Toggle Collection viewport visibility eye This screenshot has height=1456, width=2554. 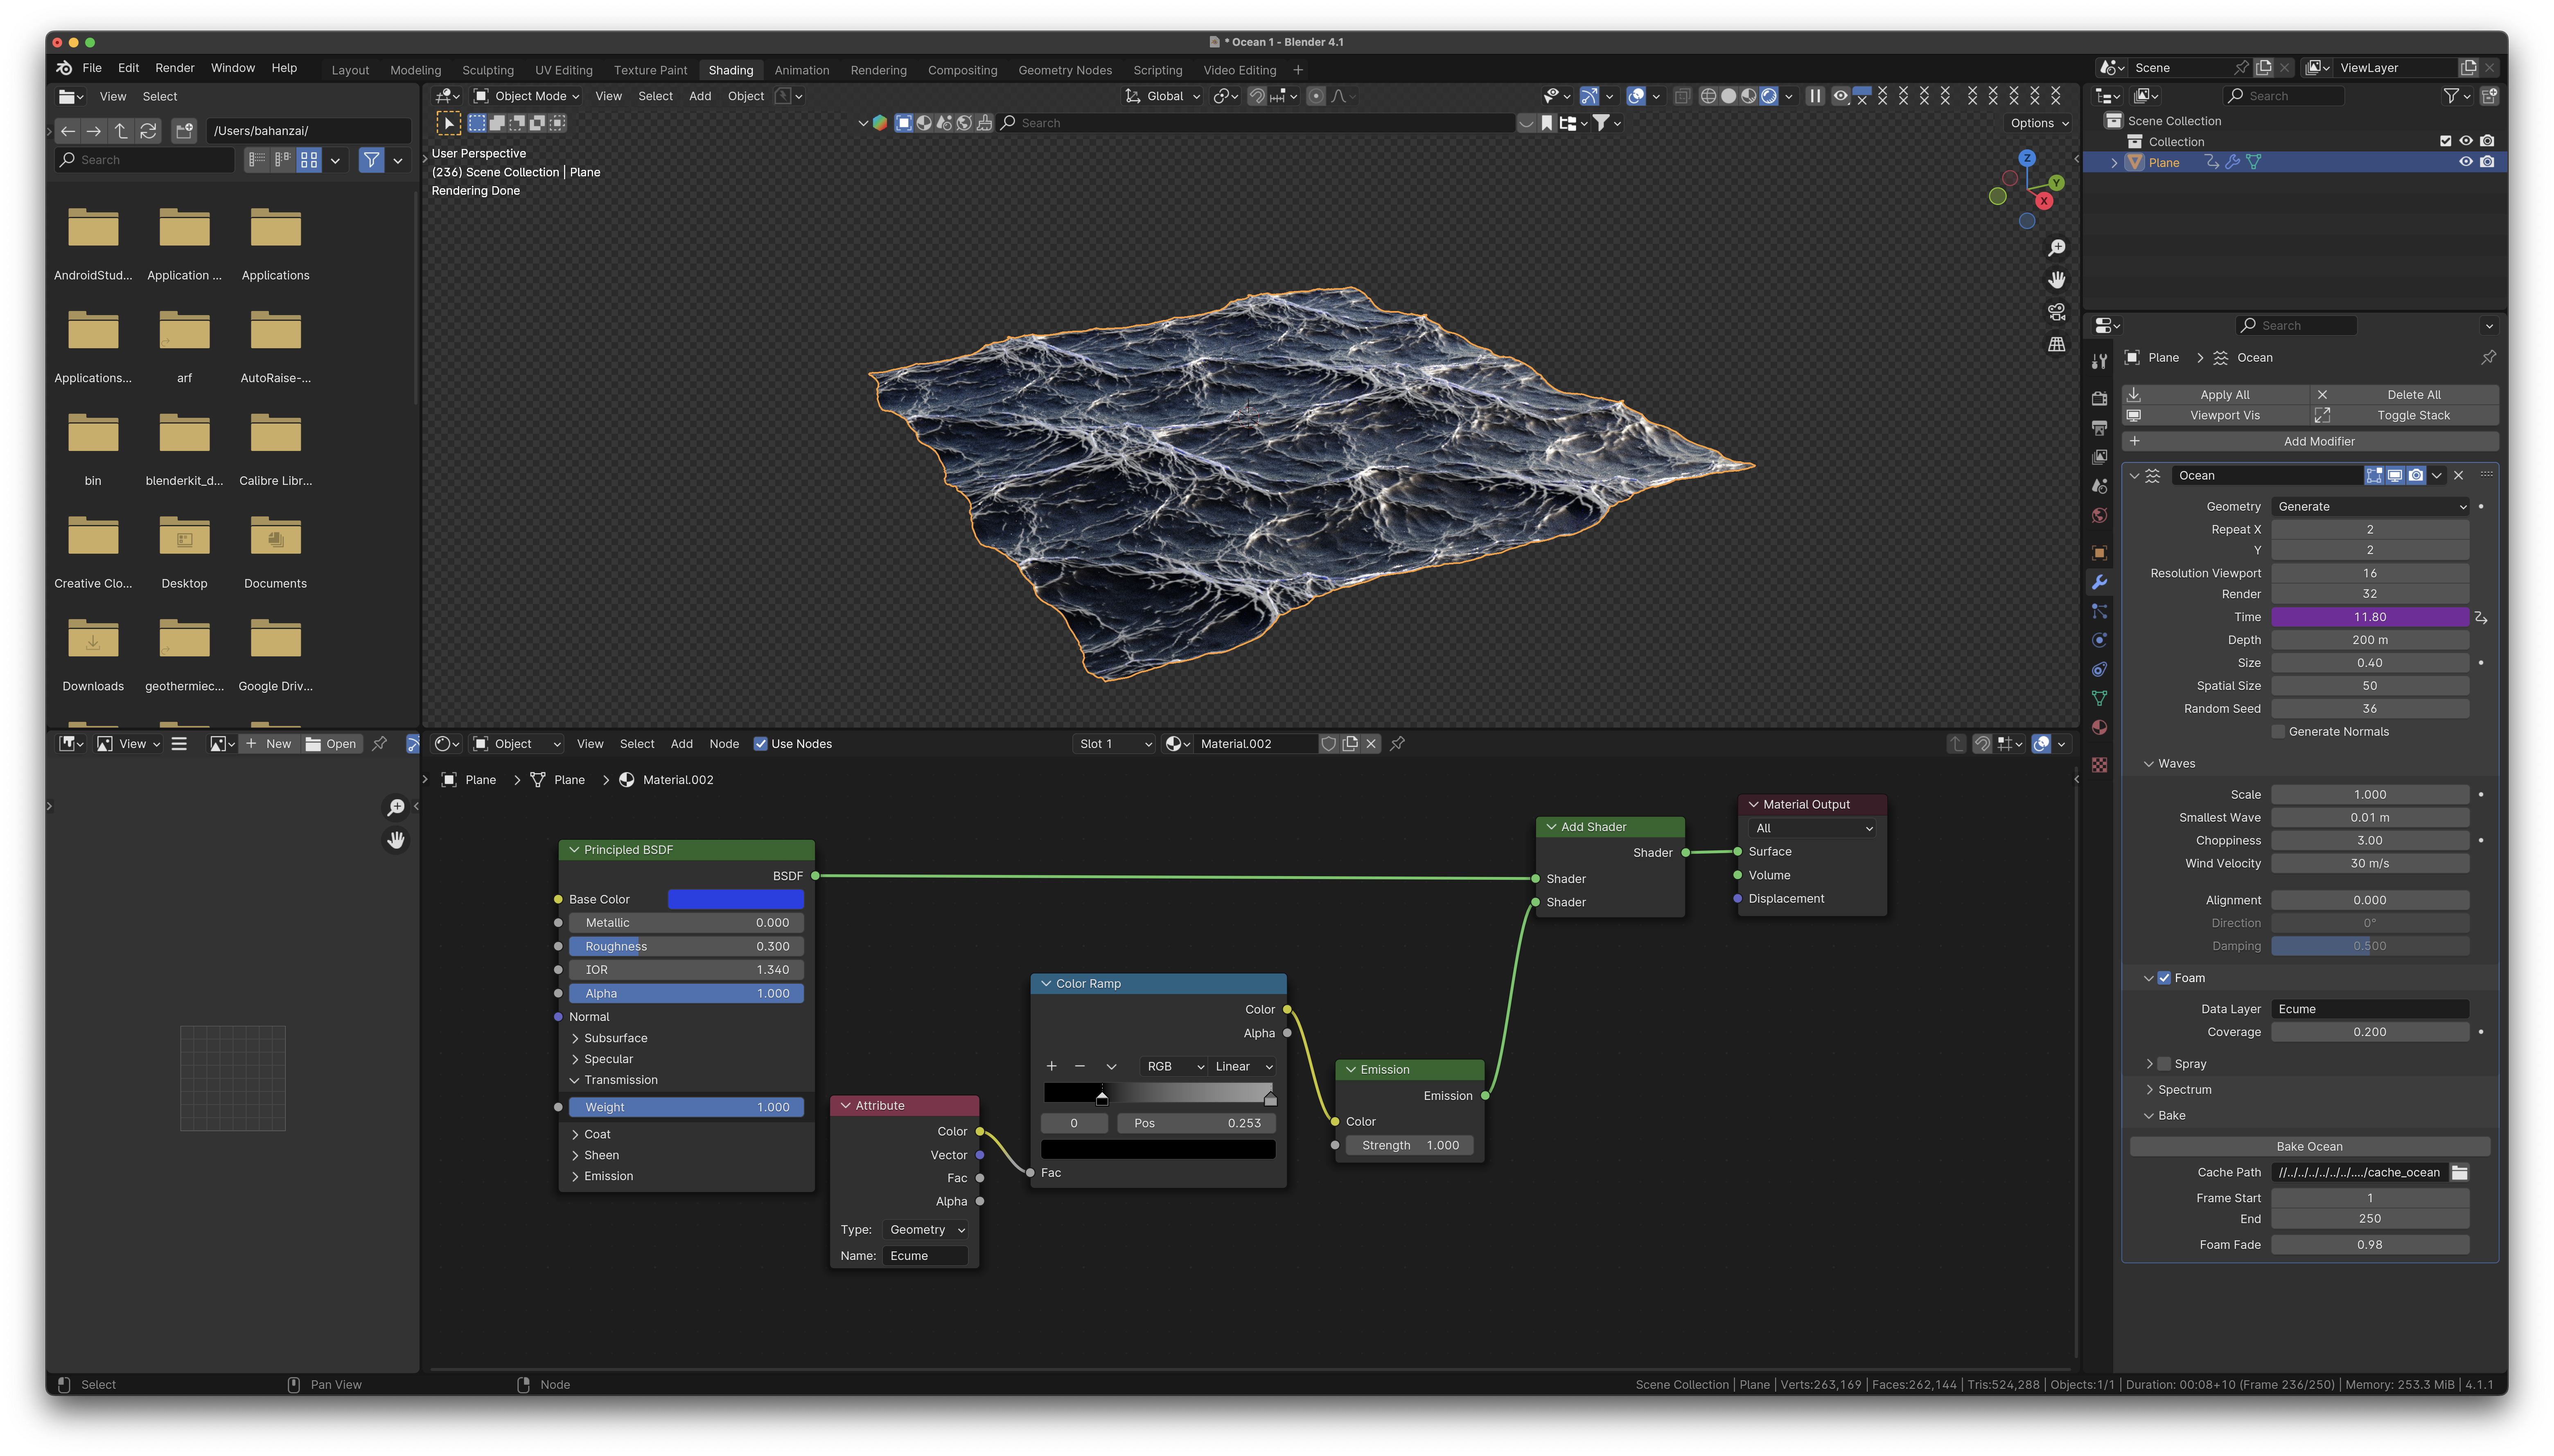(2466, 141)
